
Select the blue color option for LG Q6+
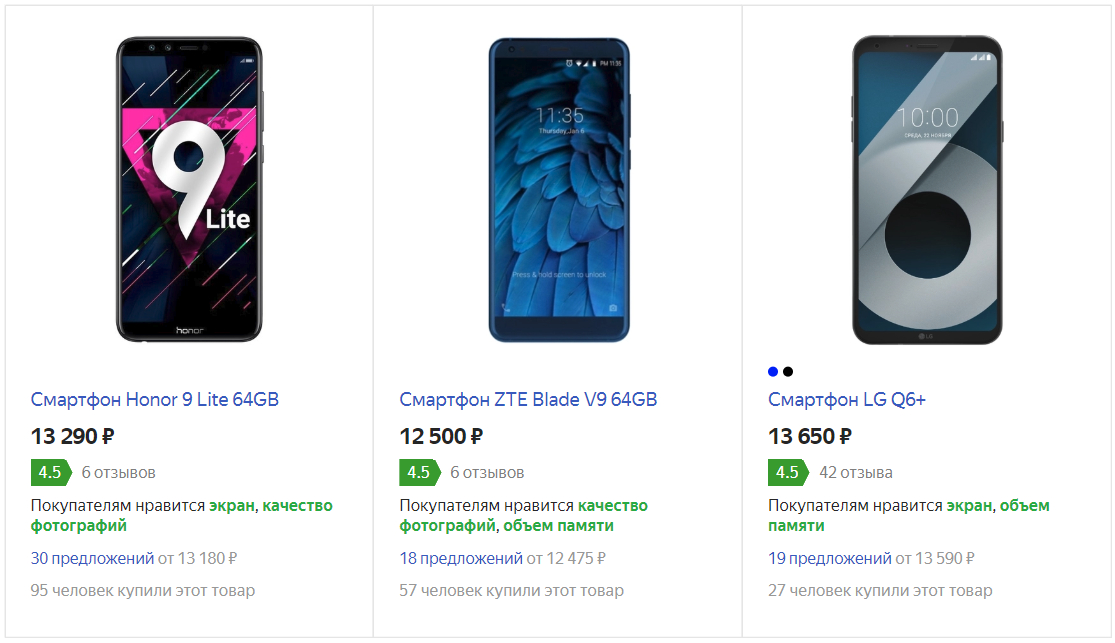tap(773, 372)
